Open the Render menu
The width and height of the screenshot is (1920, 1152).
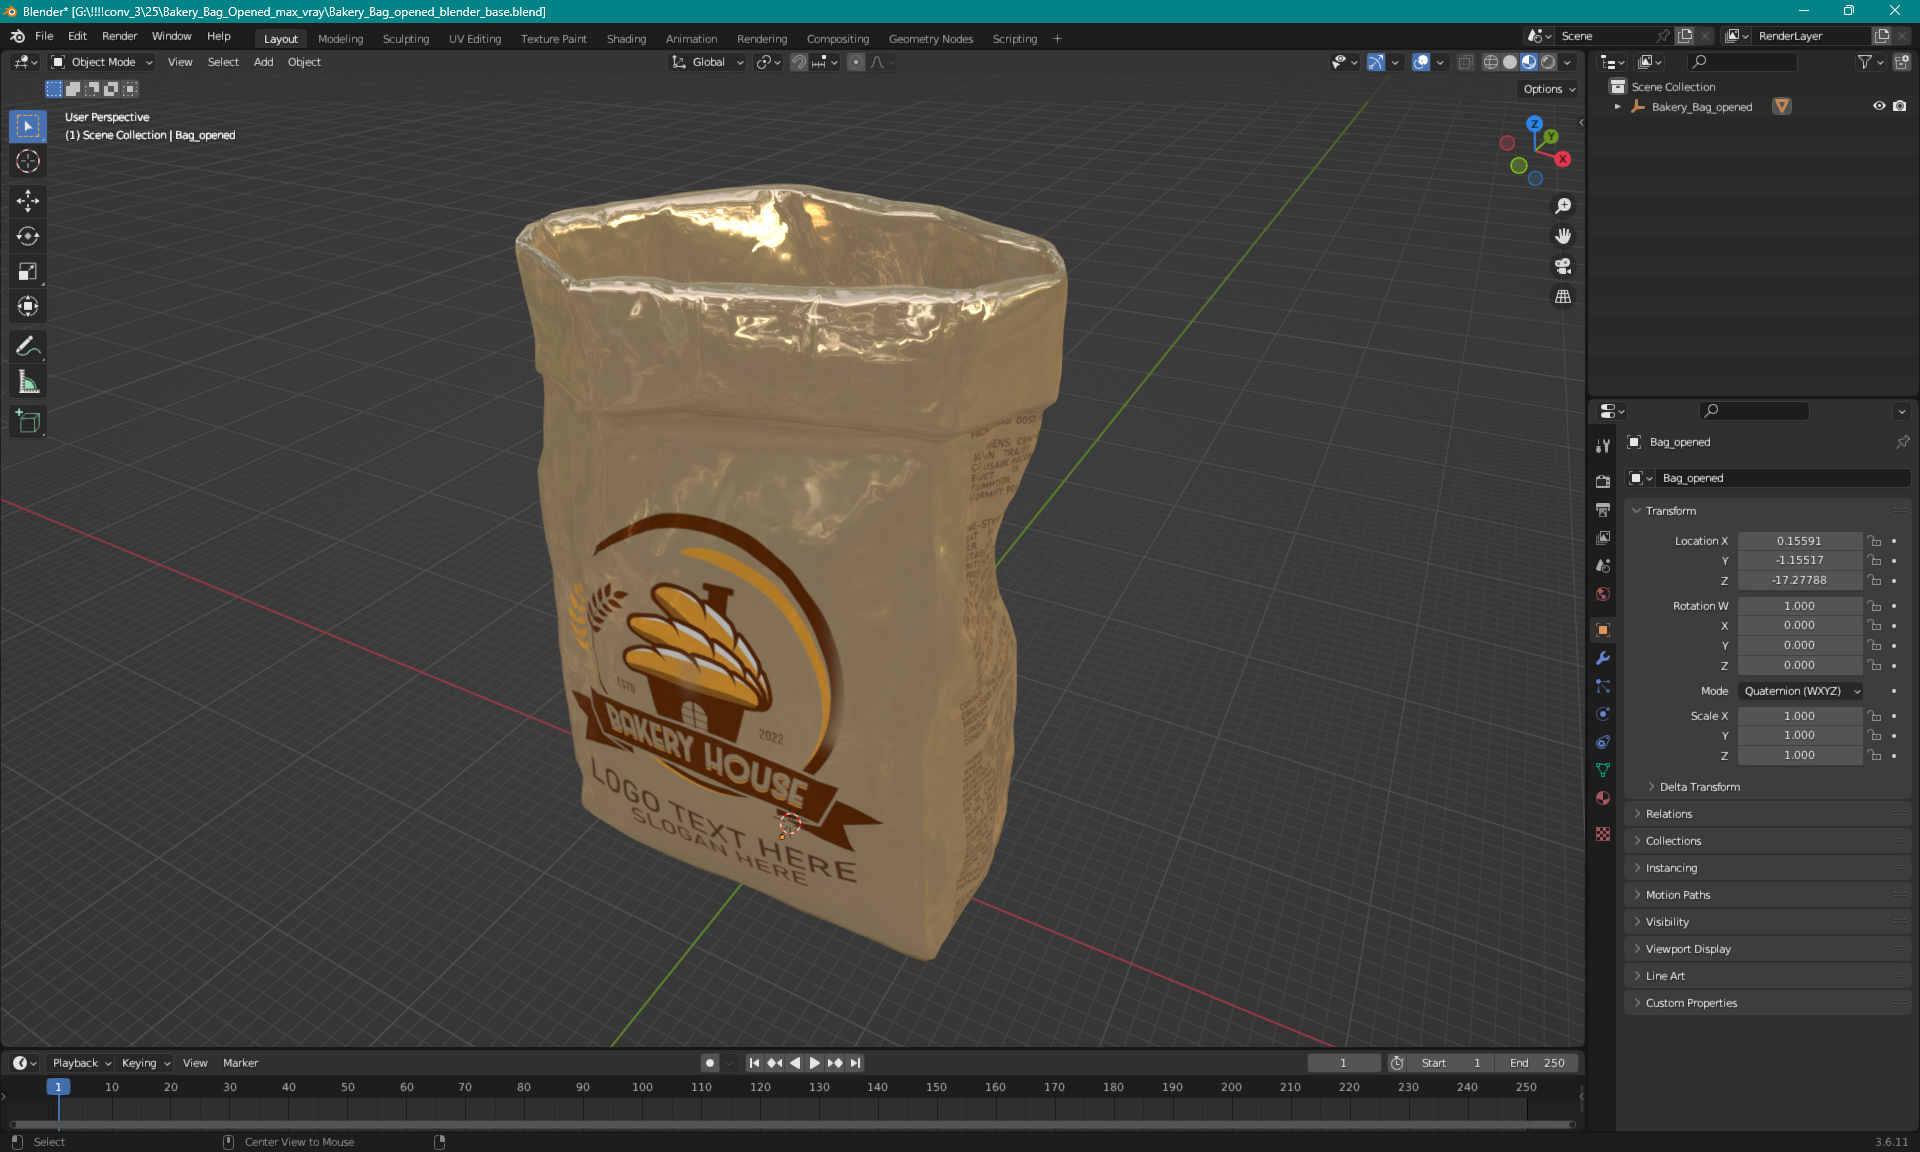[x=119, y=36]
